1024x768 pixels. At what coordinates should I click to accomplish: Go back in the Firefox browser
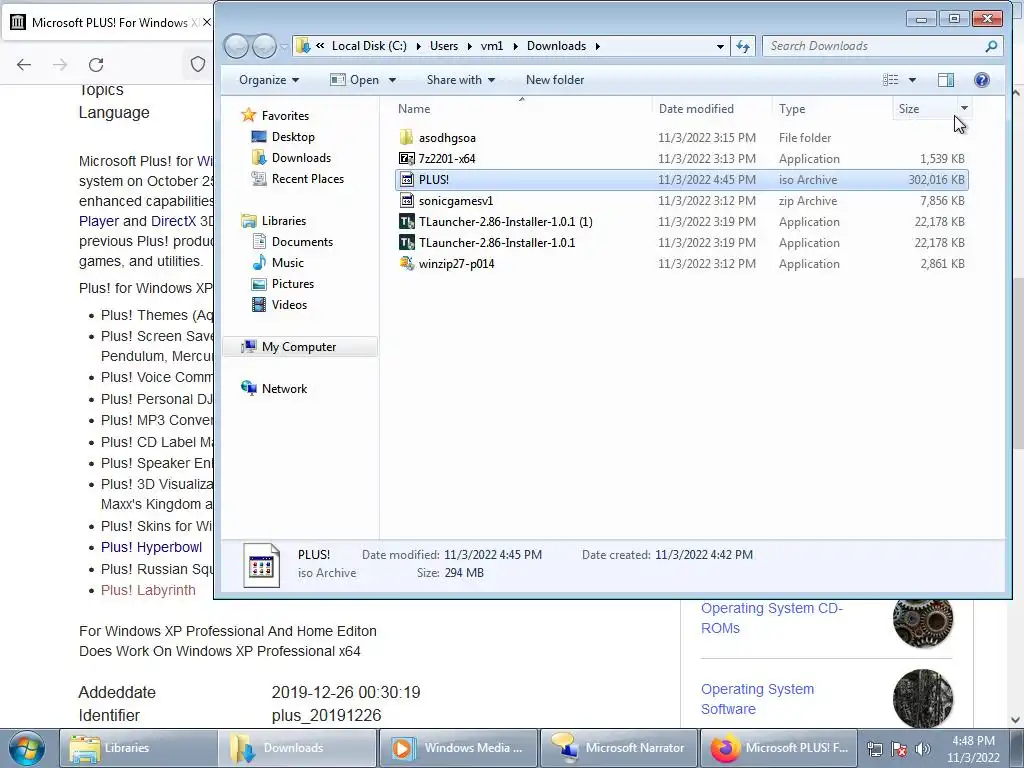point(24,65)
